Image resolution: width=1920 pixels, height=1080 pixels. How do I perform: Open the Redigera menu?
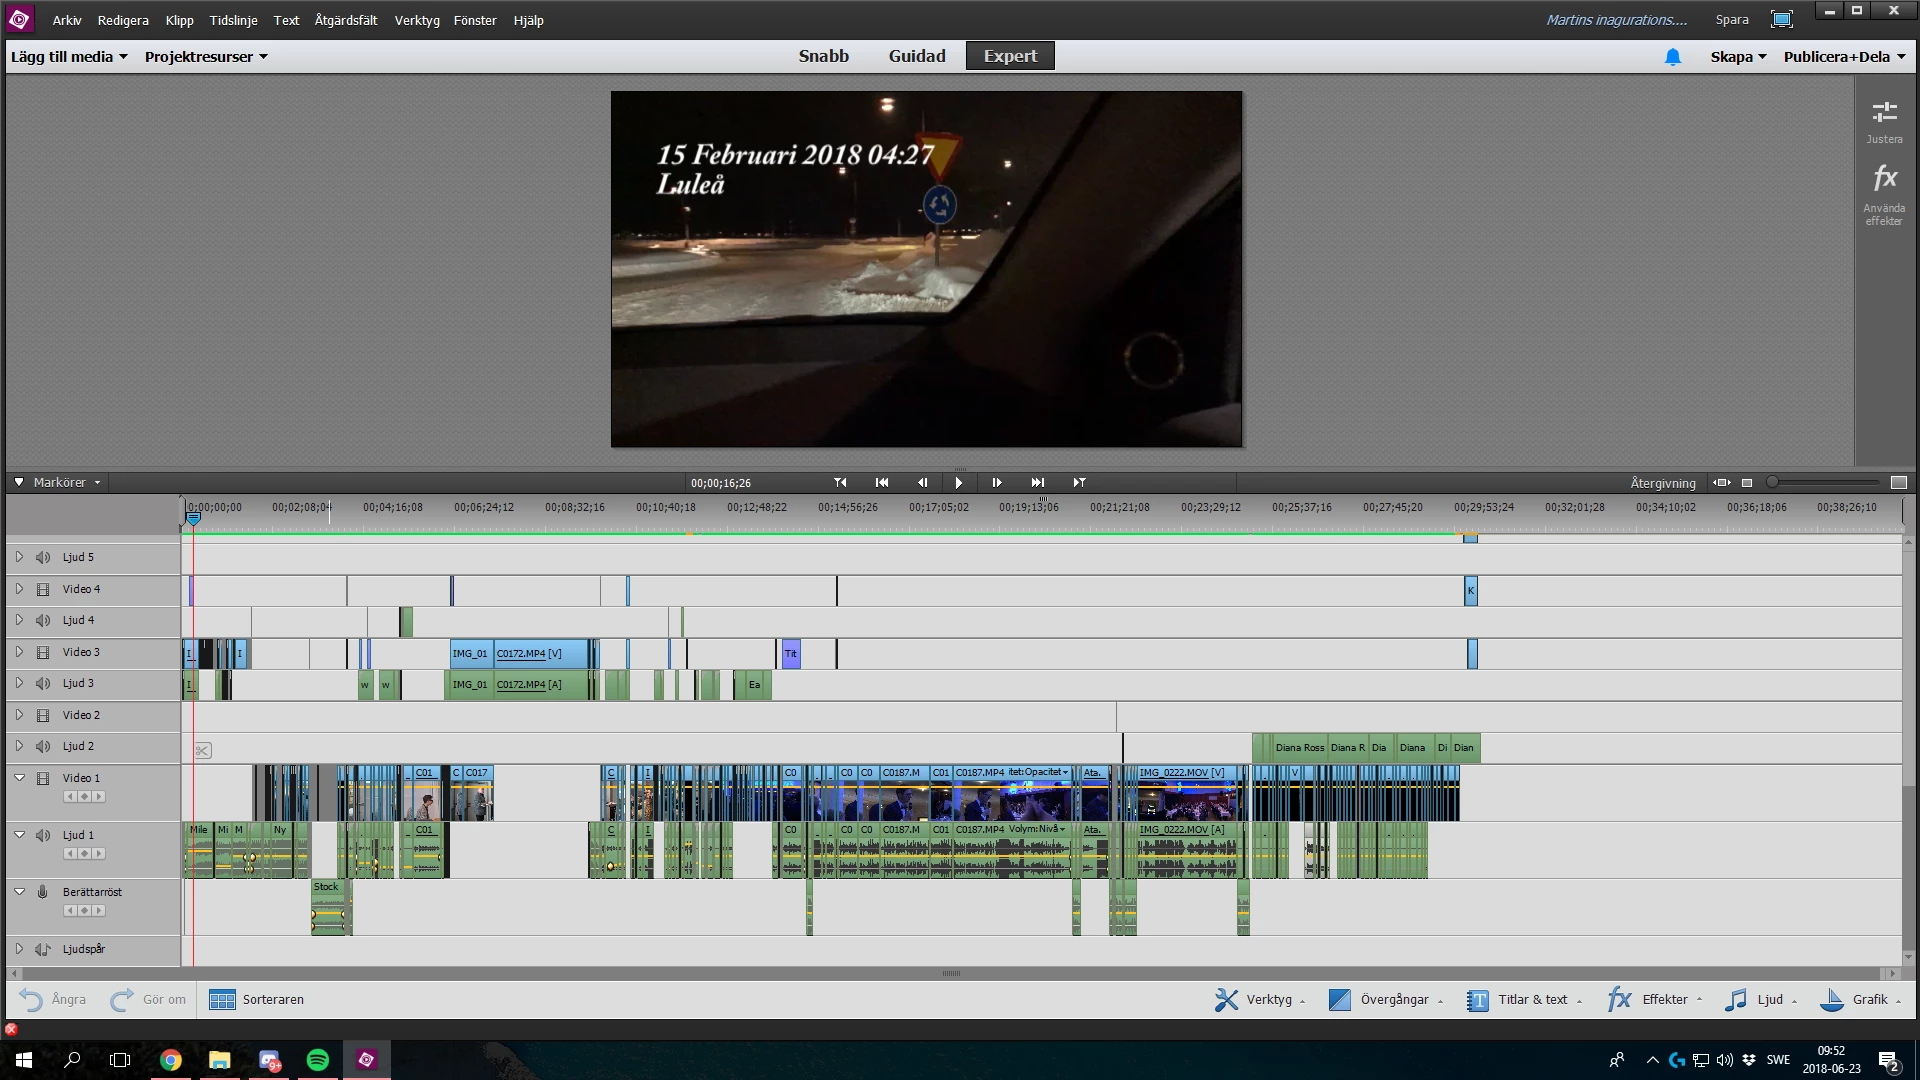pyautogui.click(x=123, y=20)
